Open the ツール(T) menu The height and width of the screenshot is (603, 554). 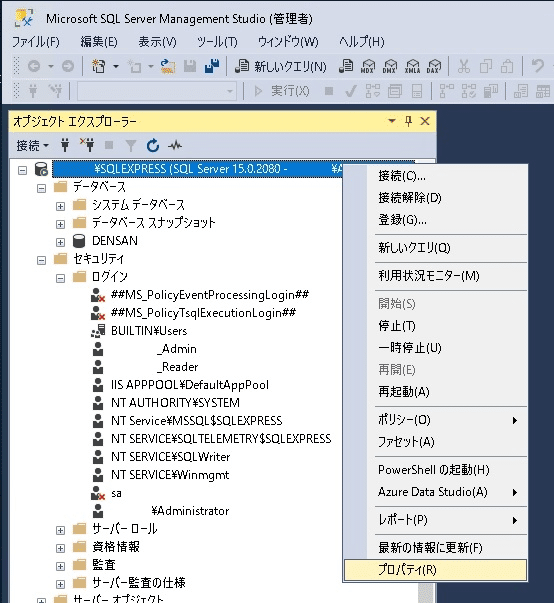[217, 42]
